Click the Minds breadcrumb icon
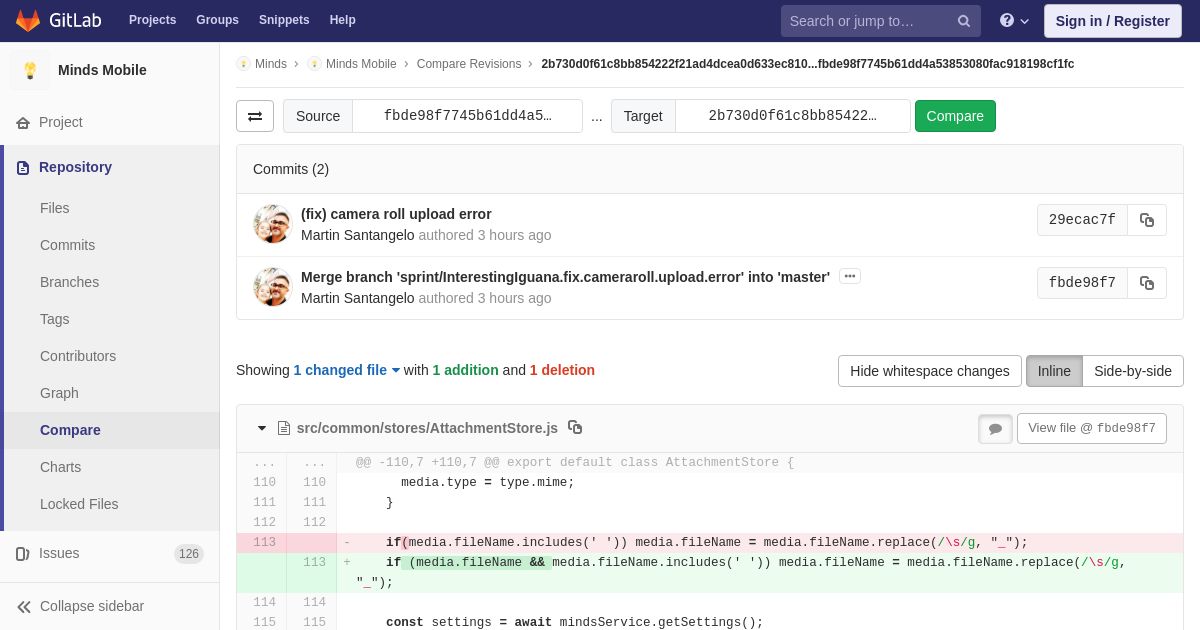The height and width of the screenshot is (630, 1200). click(243, 64)
